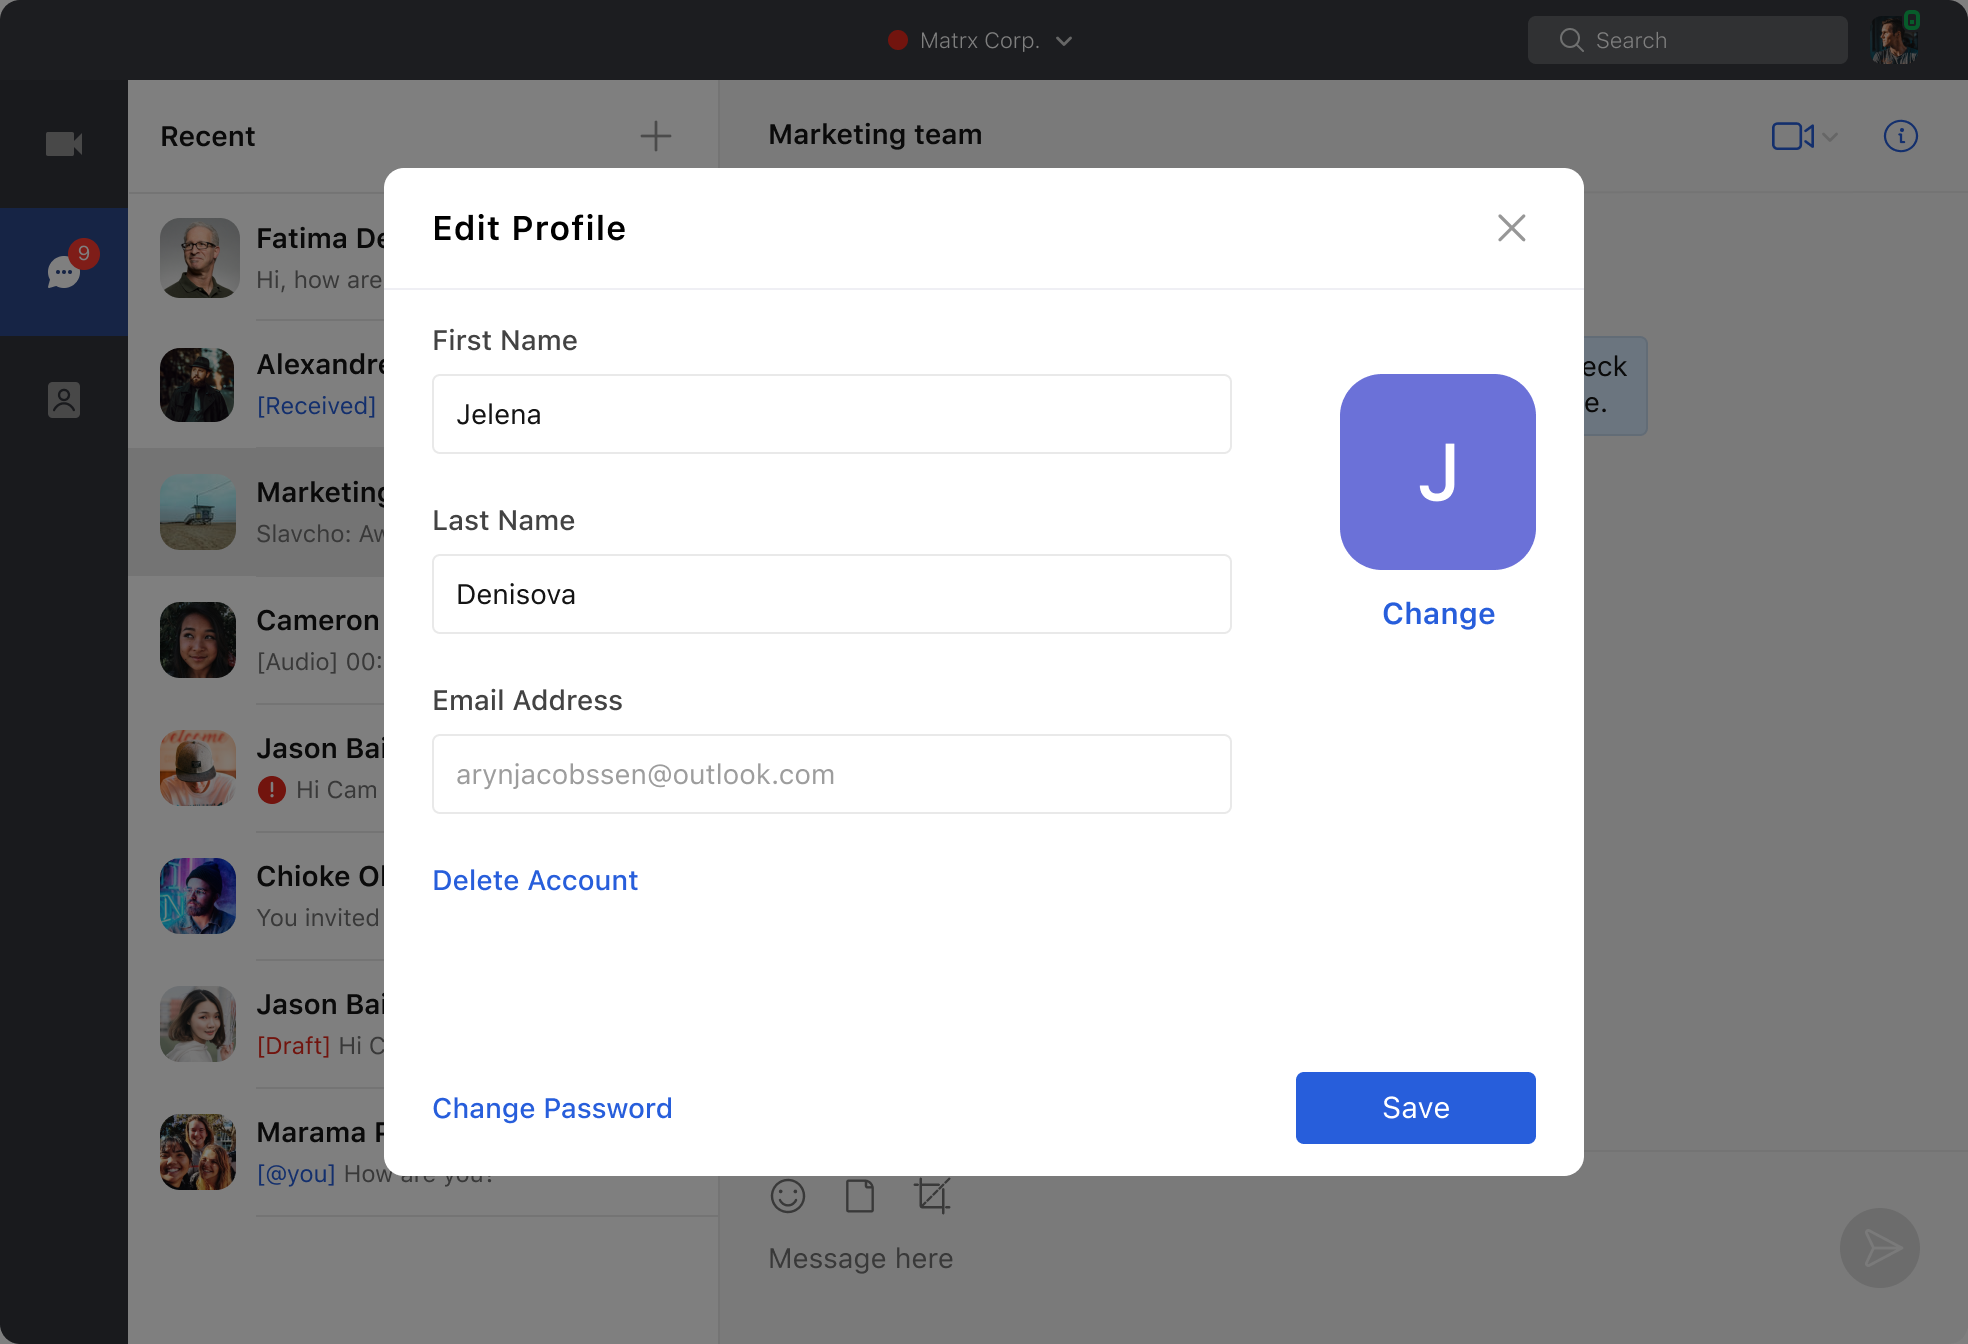The height and width of the screenshot is (1344, 1968).
Task: Click the purple J avatar tile
Action: [x=1437, y=472]
